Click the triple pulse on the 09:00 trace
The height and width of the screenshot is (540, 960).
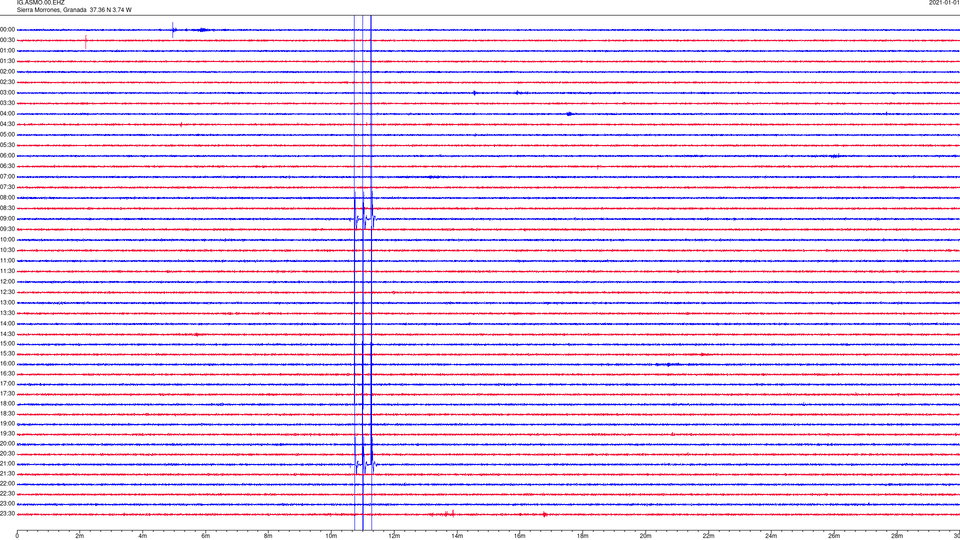(x=364, y=219)
